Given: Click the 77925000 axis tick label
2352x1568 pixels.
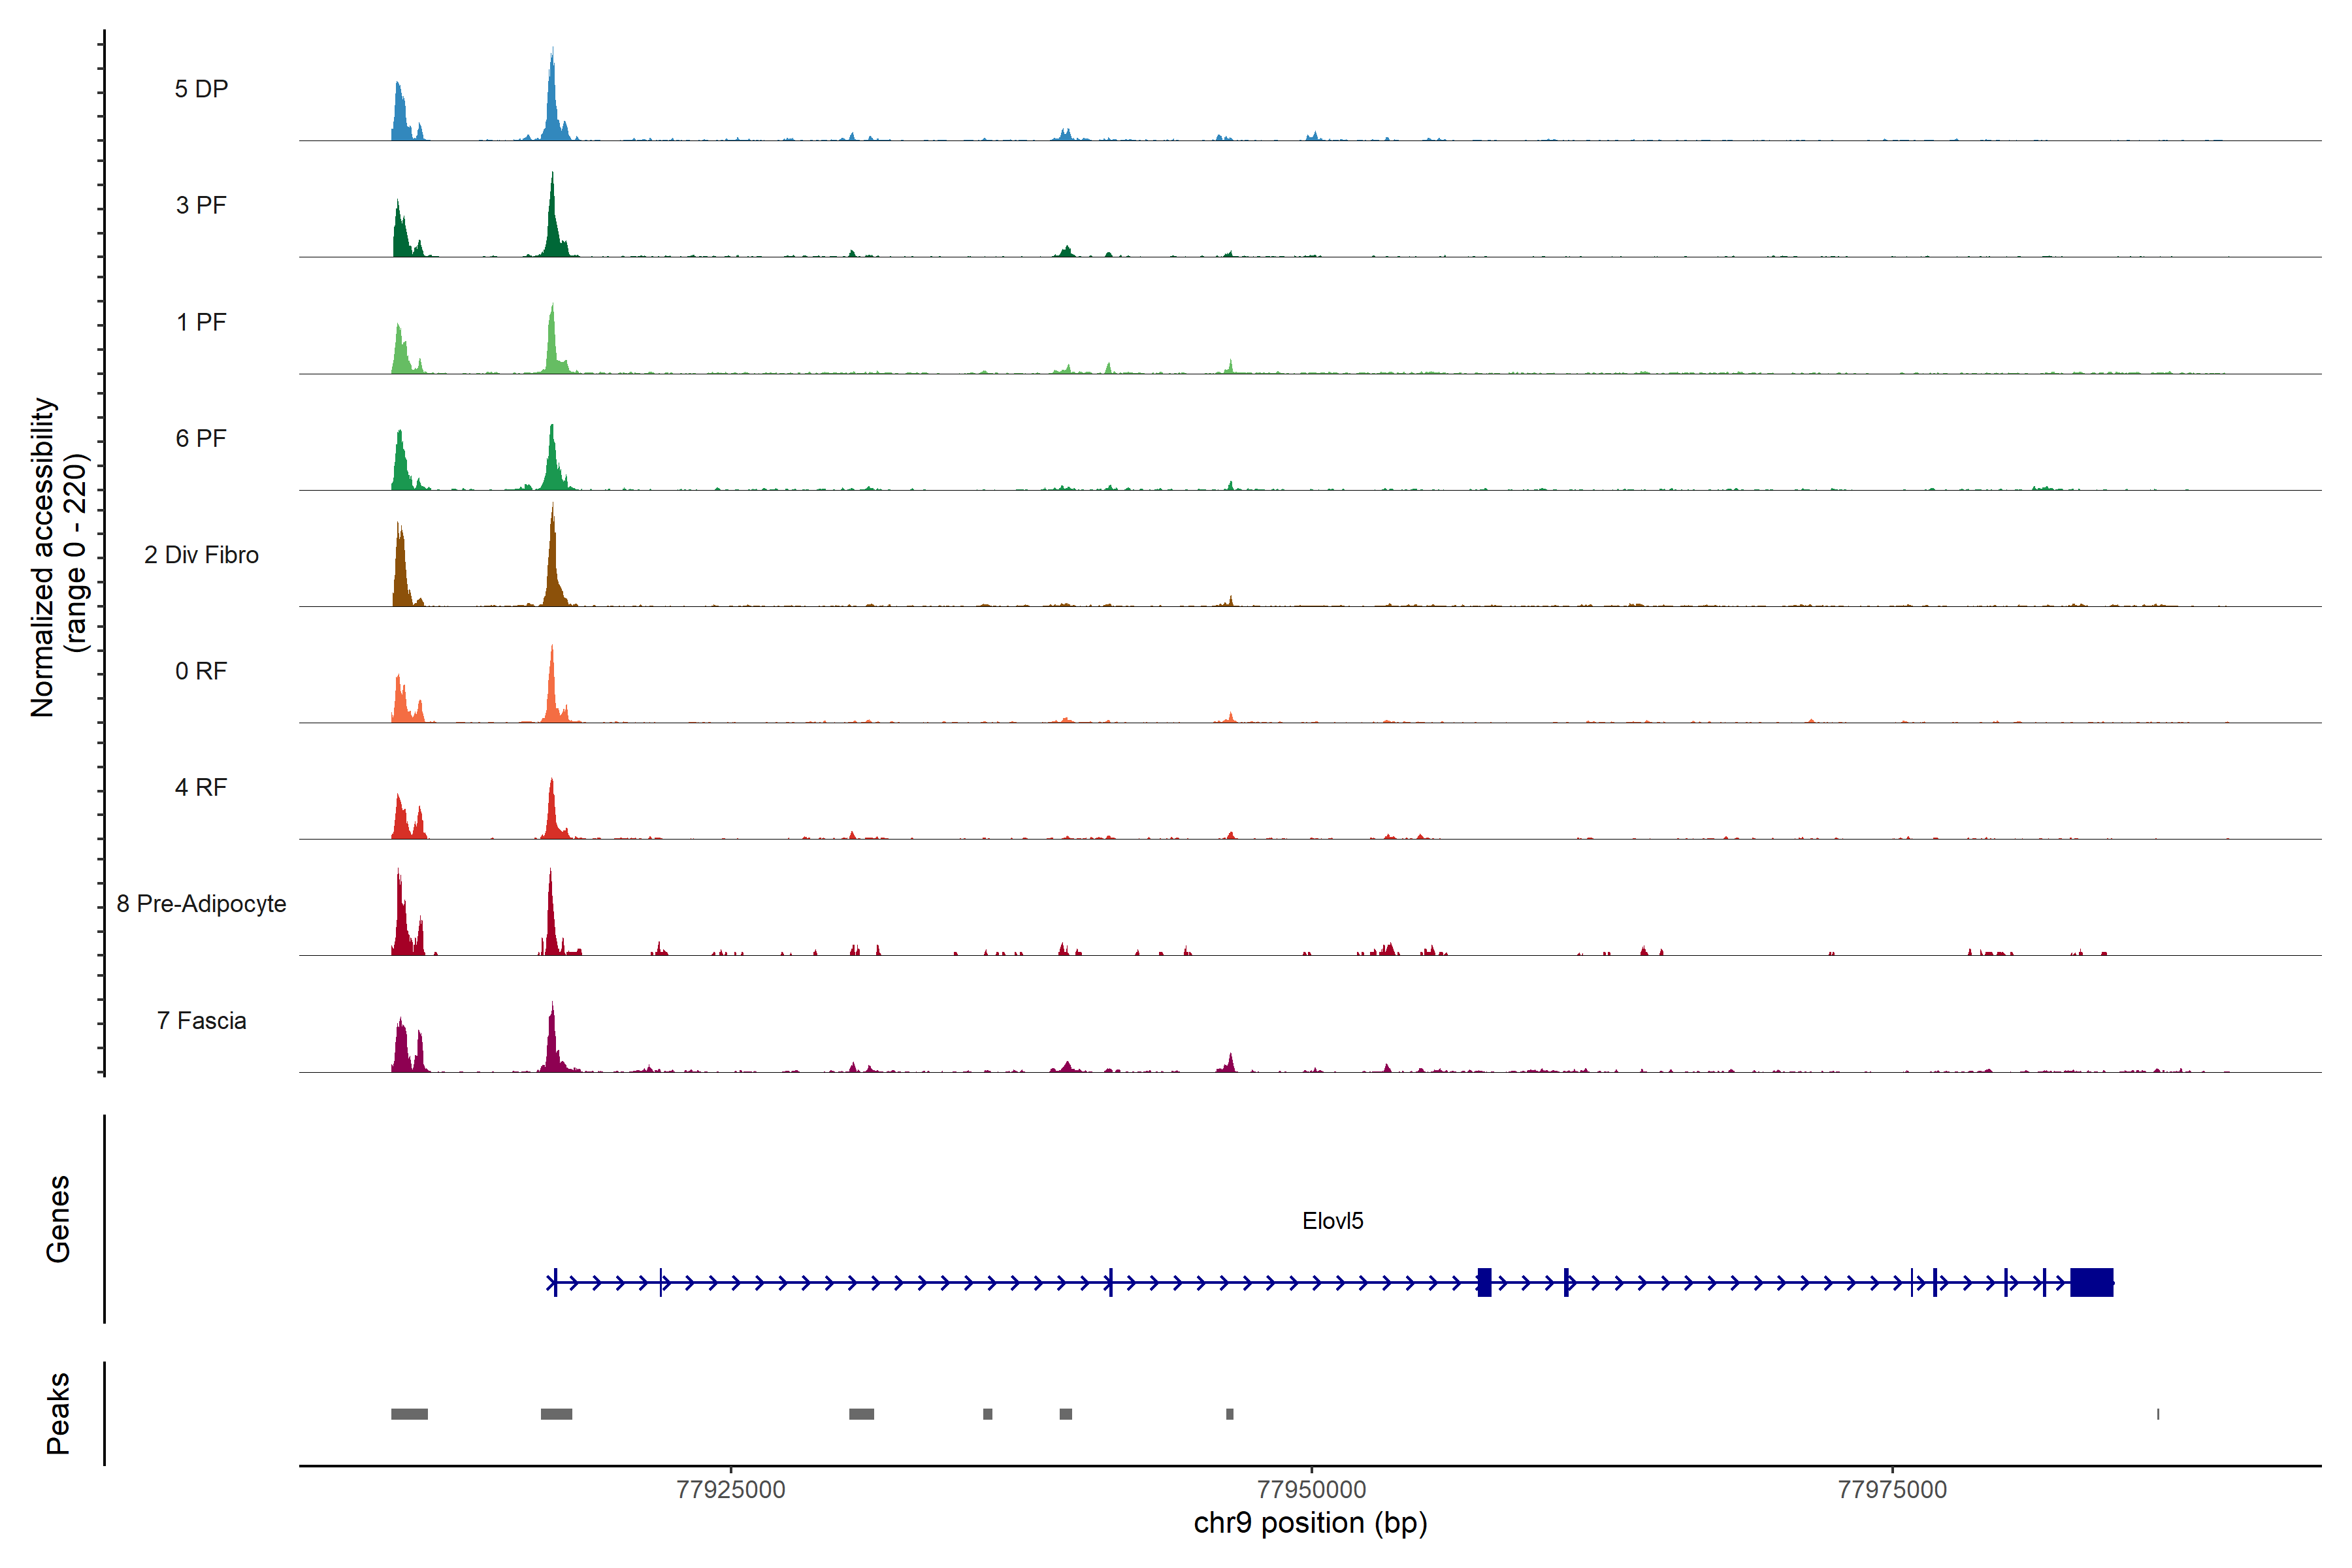Looking at the screenshot, I should [x=730, y=1489].
